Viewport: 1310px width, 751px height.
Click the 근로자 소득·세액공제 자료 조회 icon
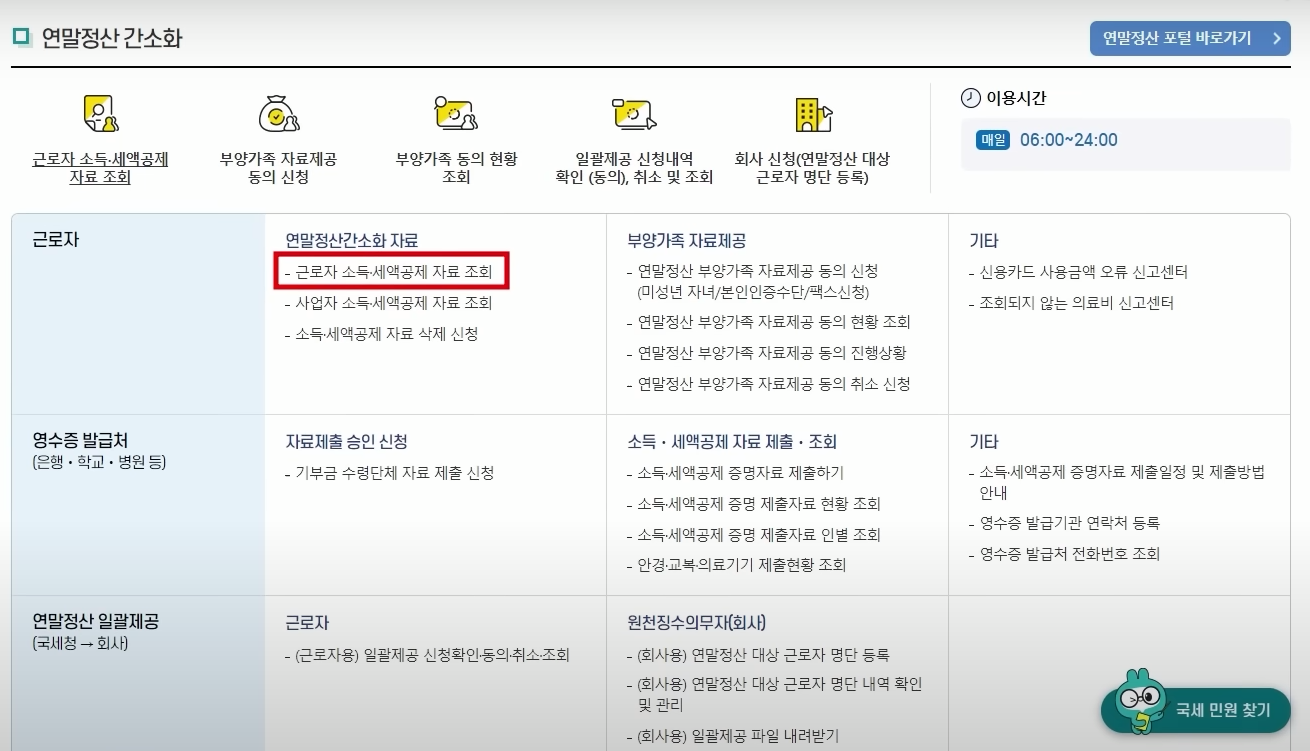click(x=101, y=114)
